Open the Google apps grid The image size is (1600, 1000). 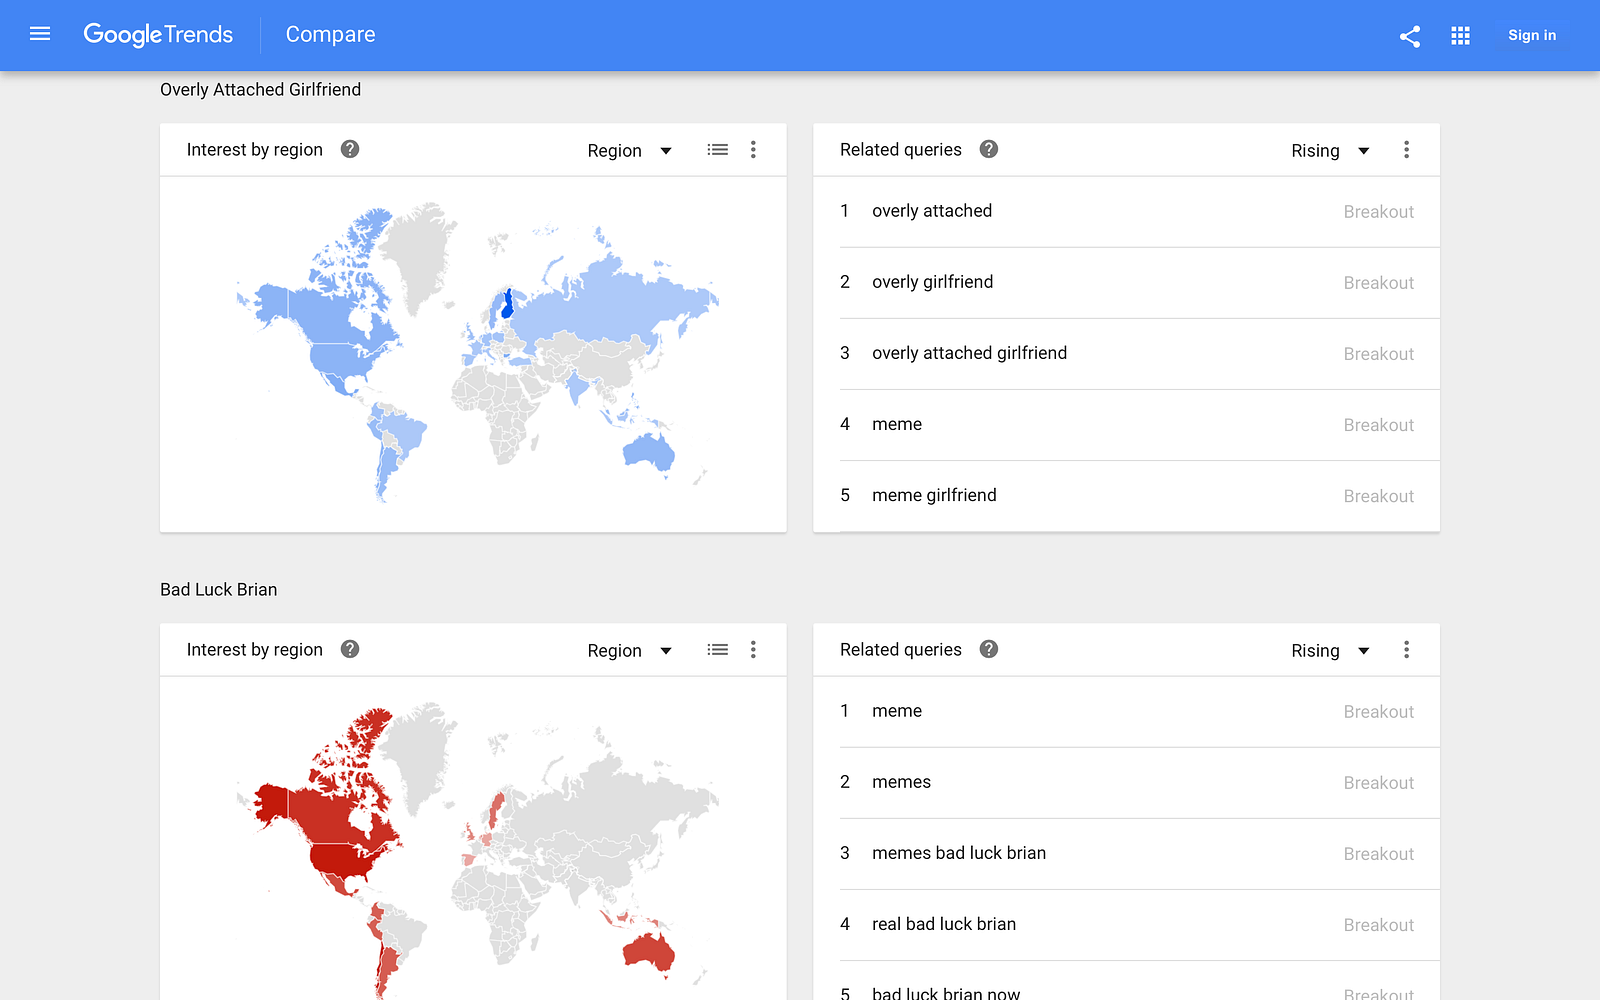[x=1460, y=36]
